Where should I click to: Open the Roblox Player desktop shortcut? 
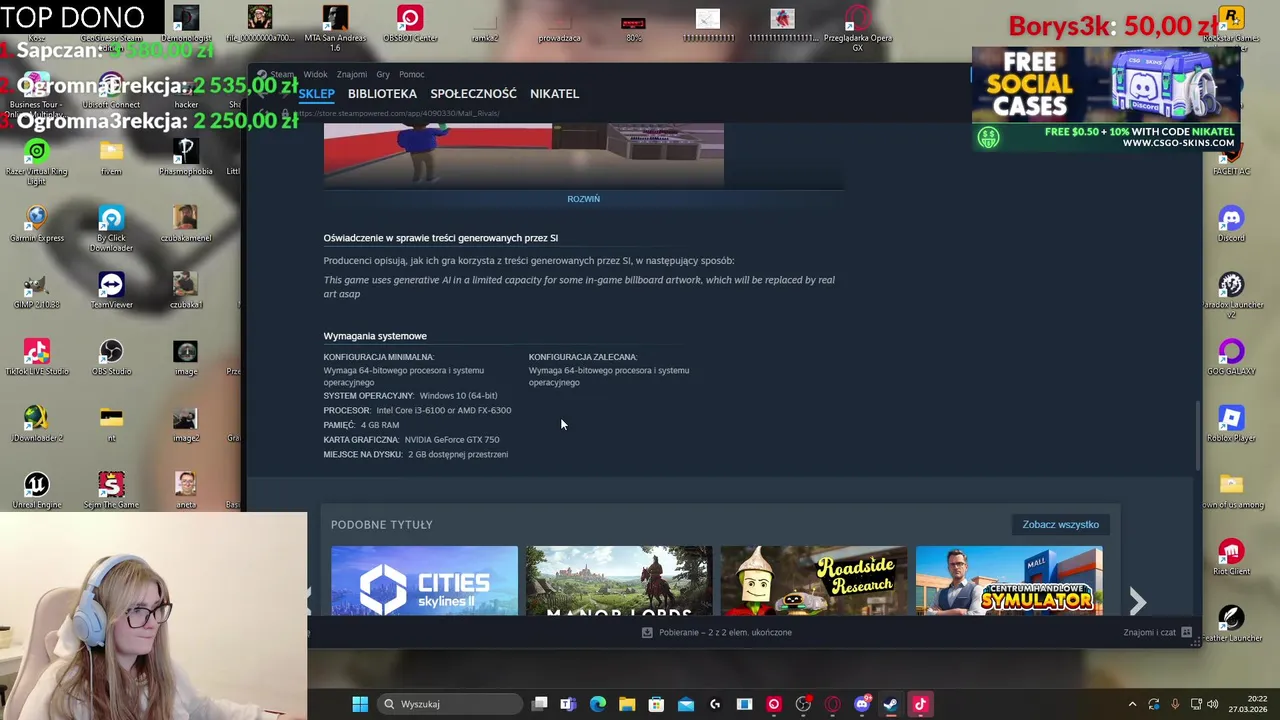[x=1231, y=424]
